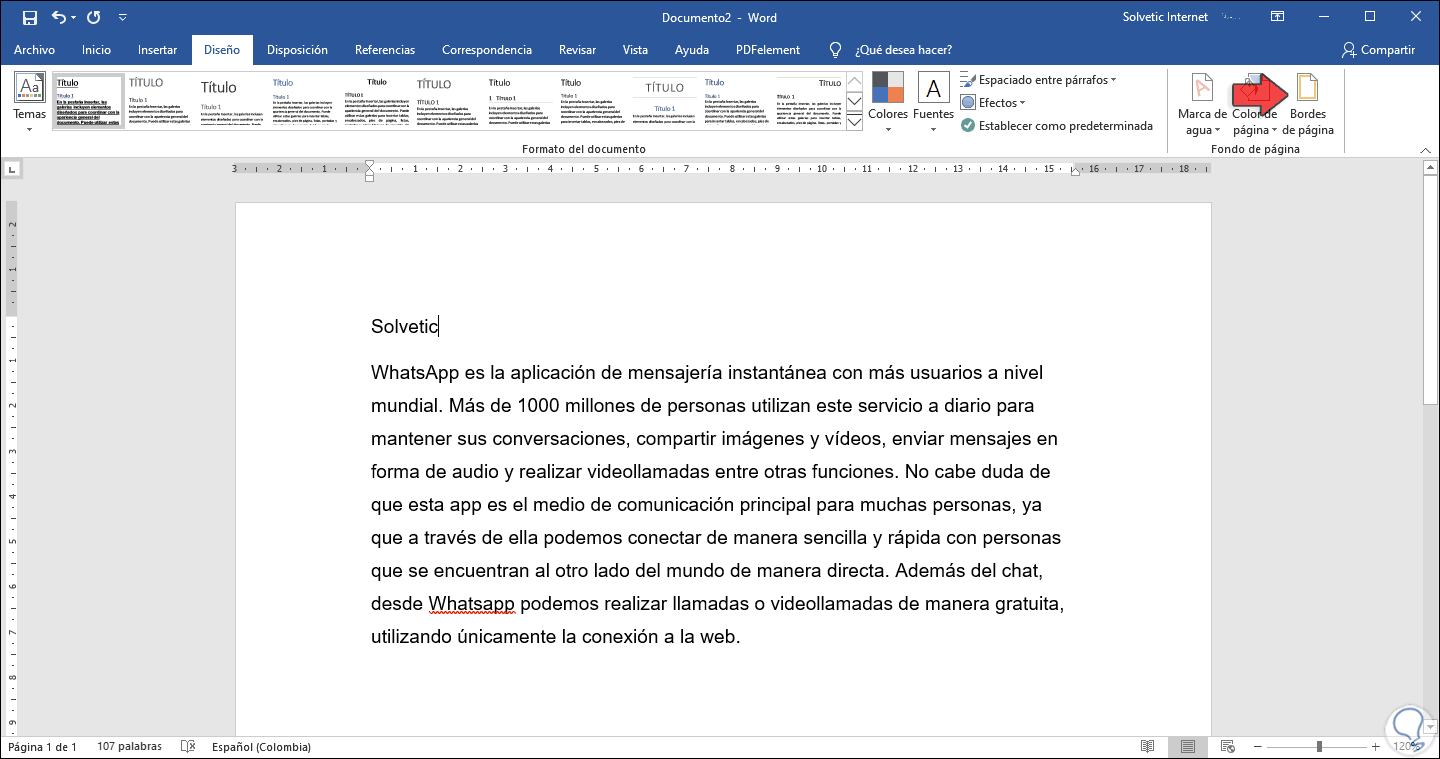This screenshot has width=1440, height=759.
Task: Click the ¿Qué desea hacer? search box
Action: click(903, 50)
